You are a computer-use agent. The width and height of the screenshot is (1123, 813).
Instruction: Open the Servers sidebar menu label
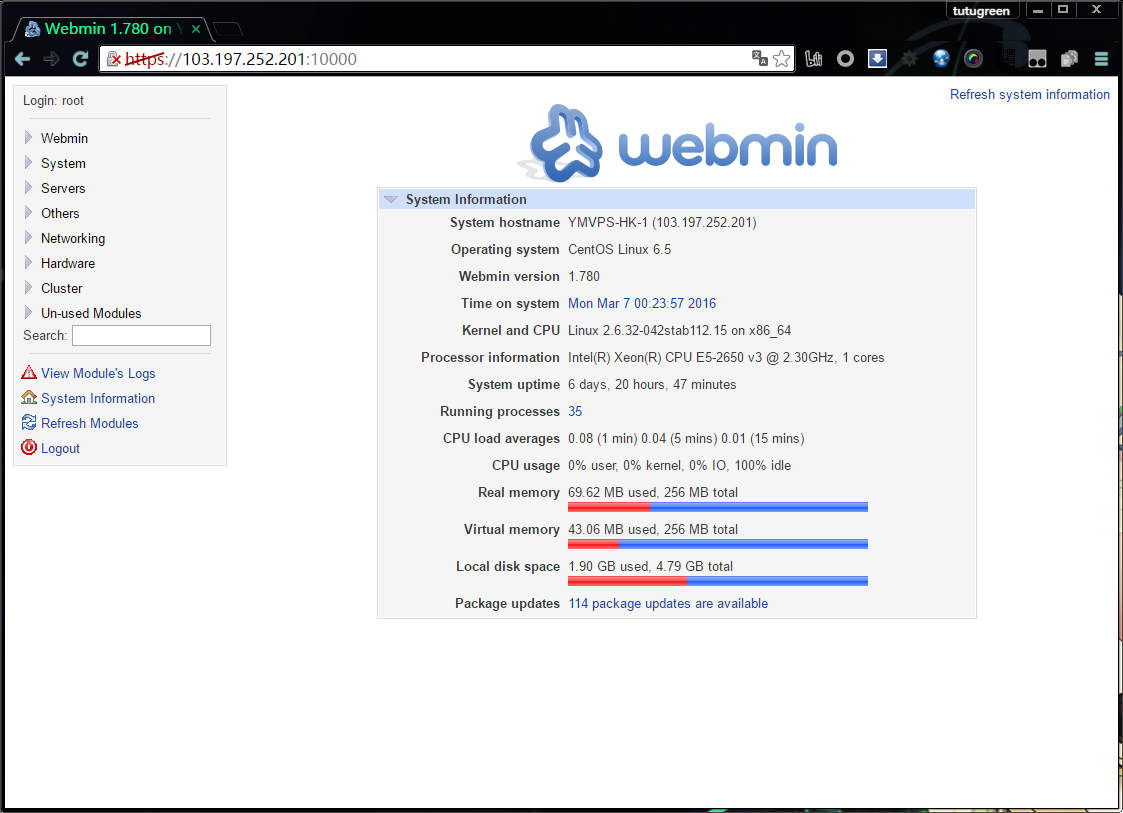pos(63,188)
